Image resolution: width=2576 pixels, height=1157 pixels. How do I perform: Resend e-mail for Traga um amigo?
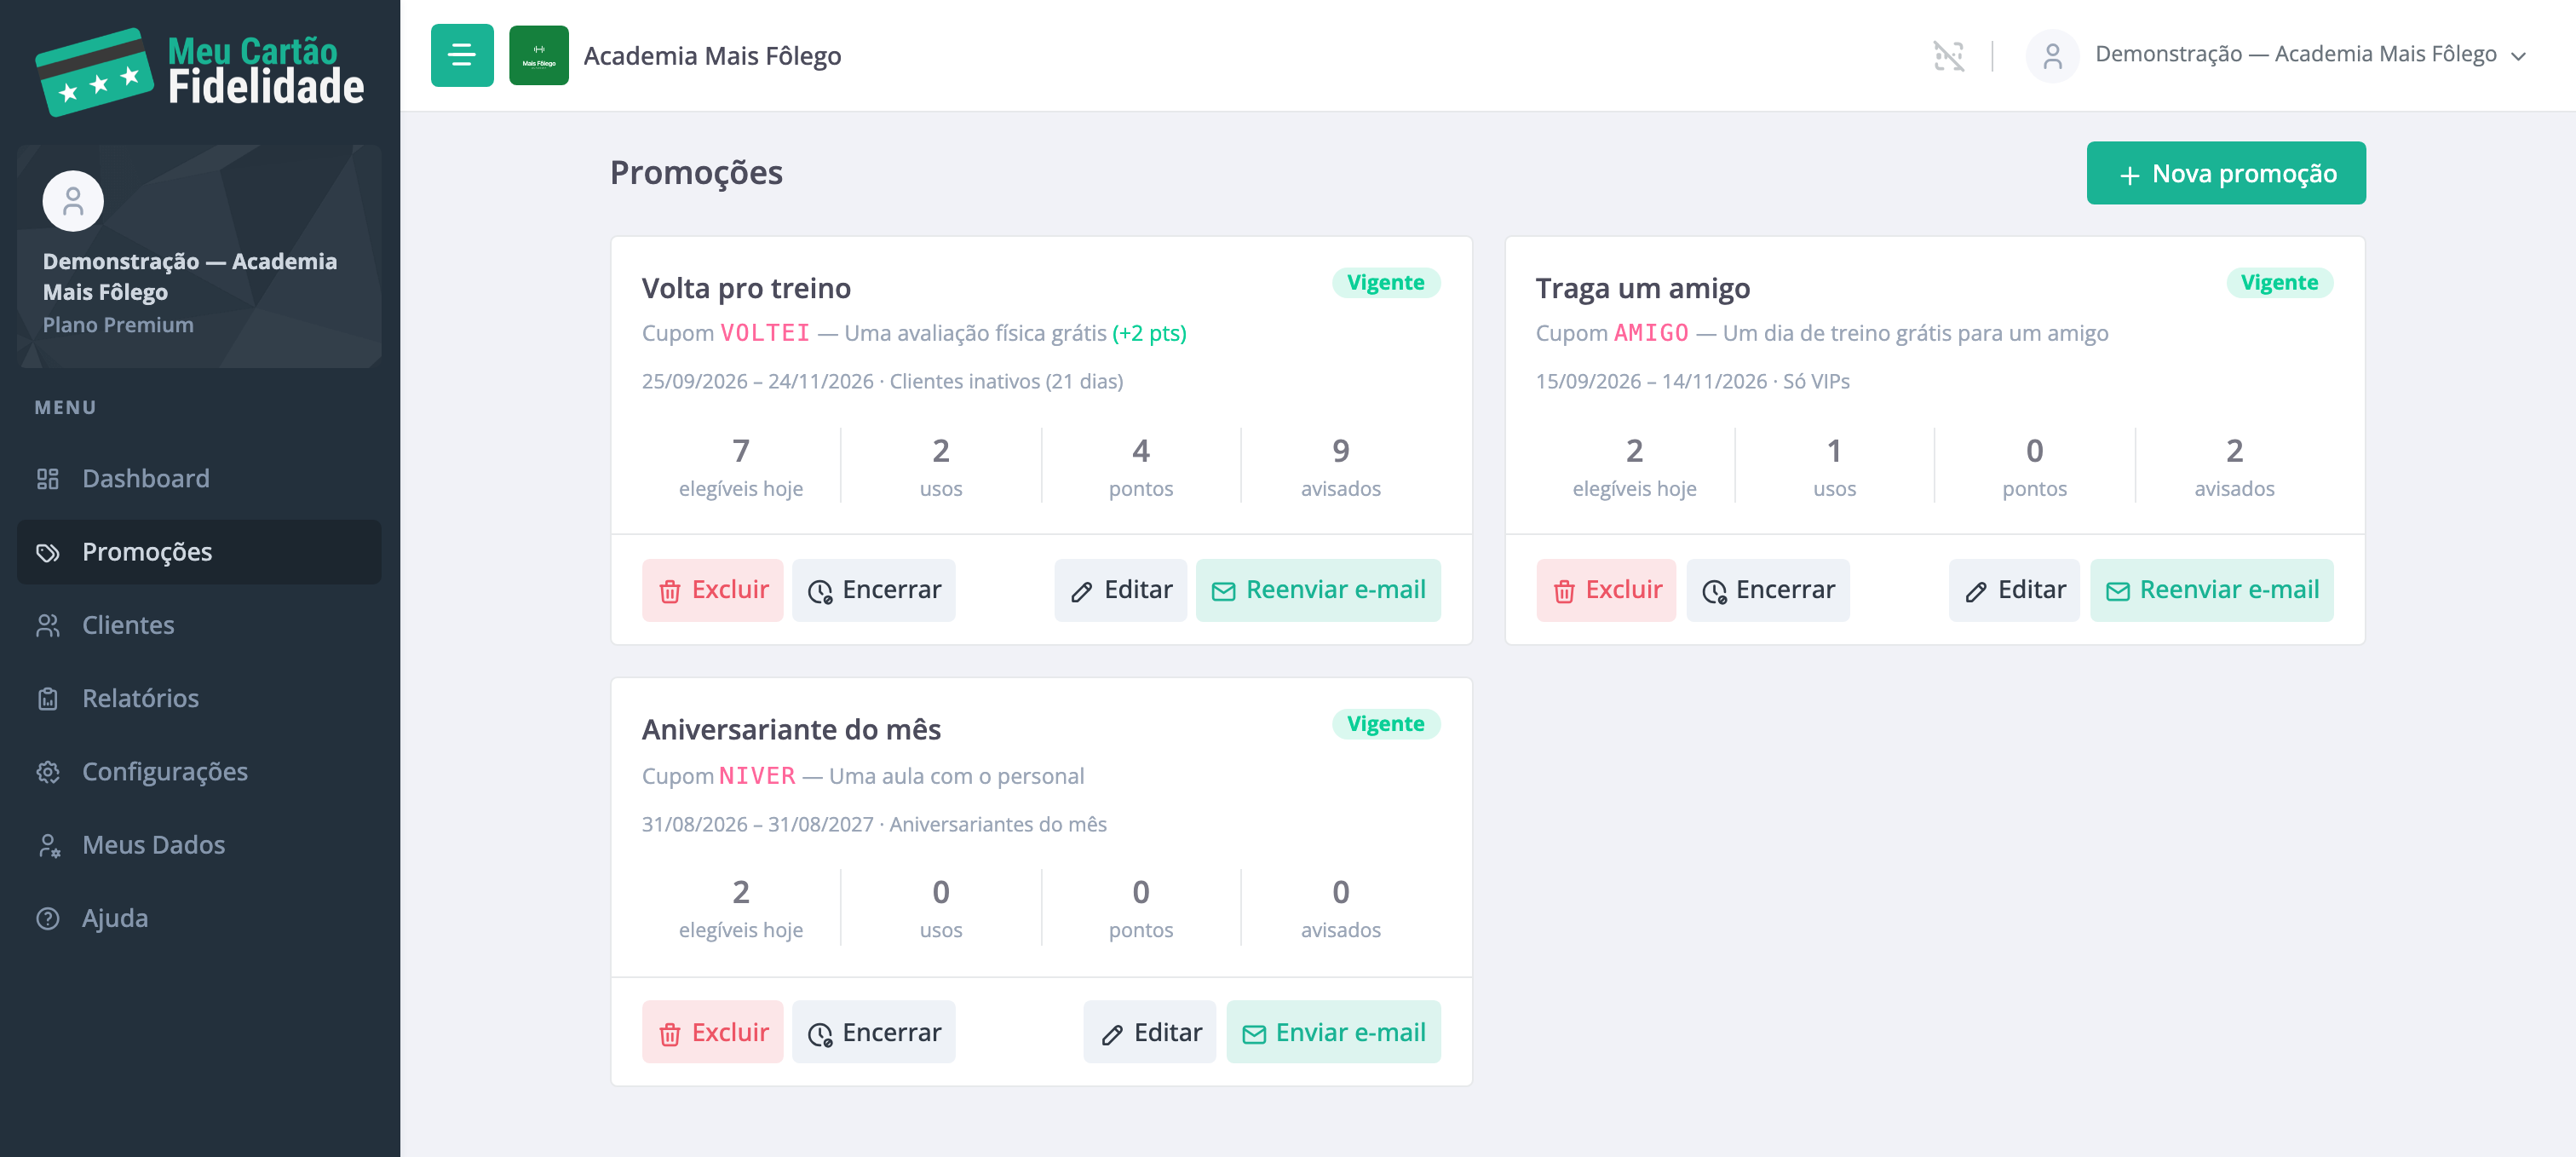2212,590
